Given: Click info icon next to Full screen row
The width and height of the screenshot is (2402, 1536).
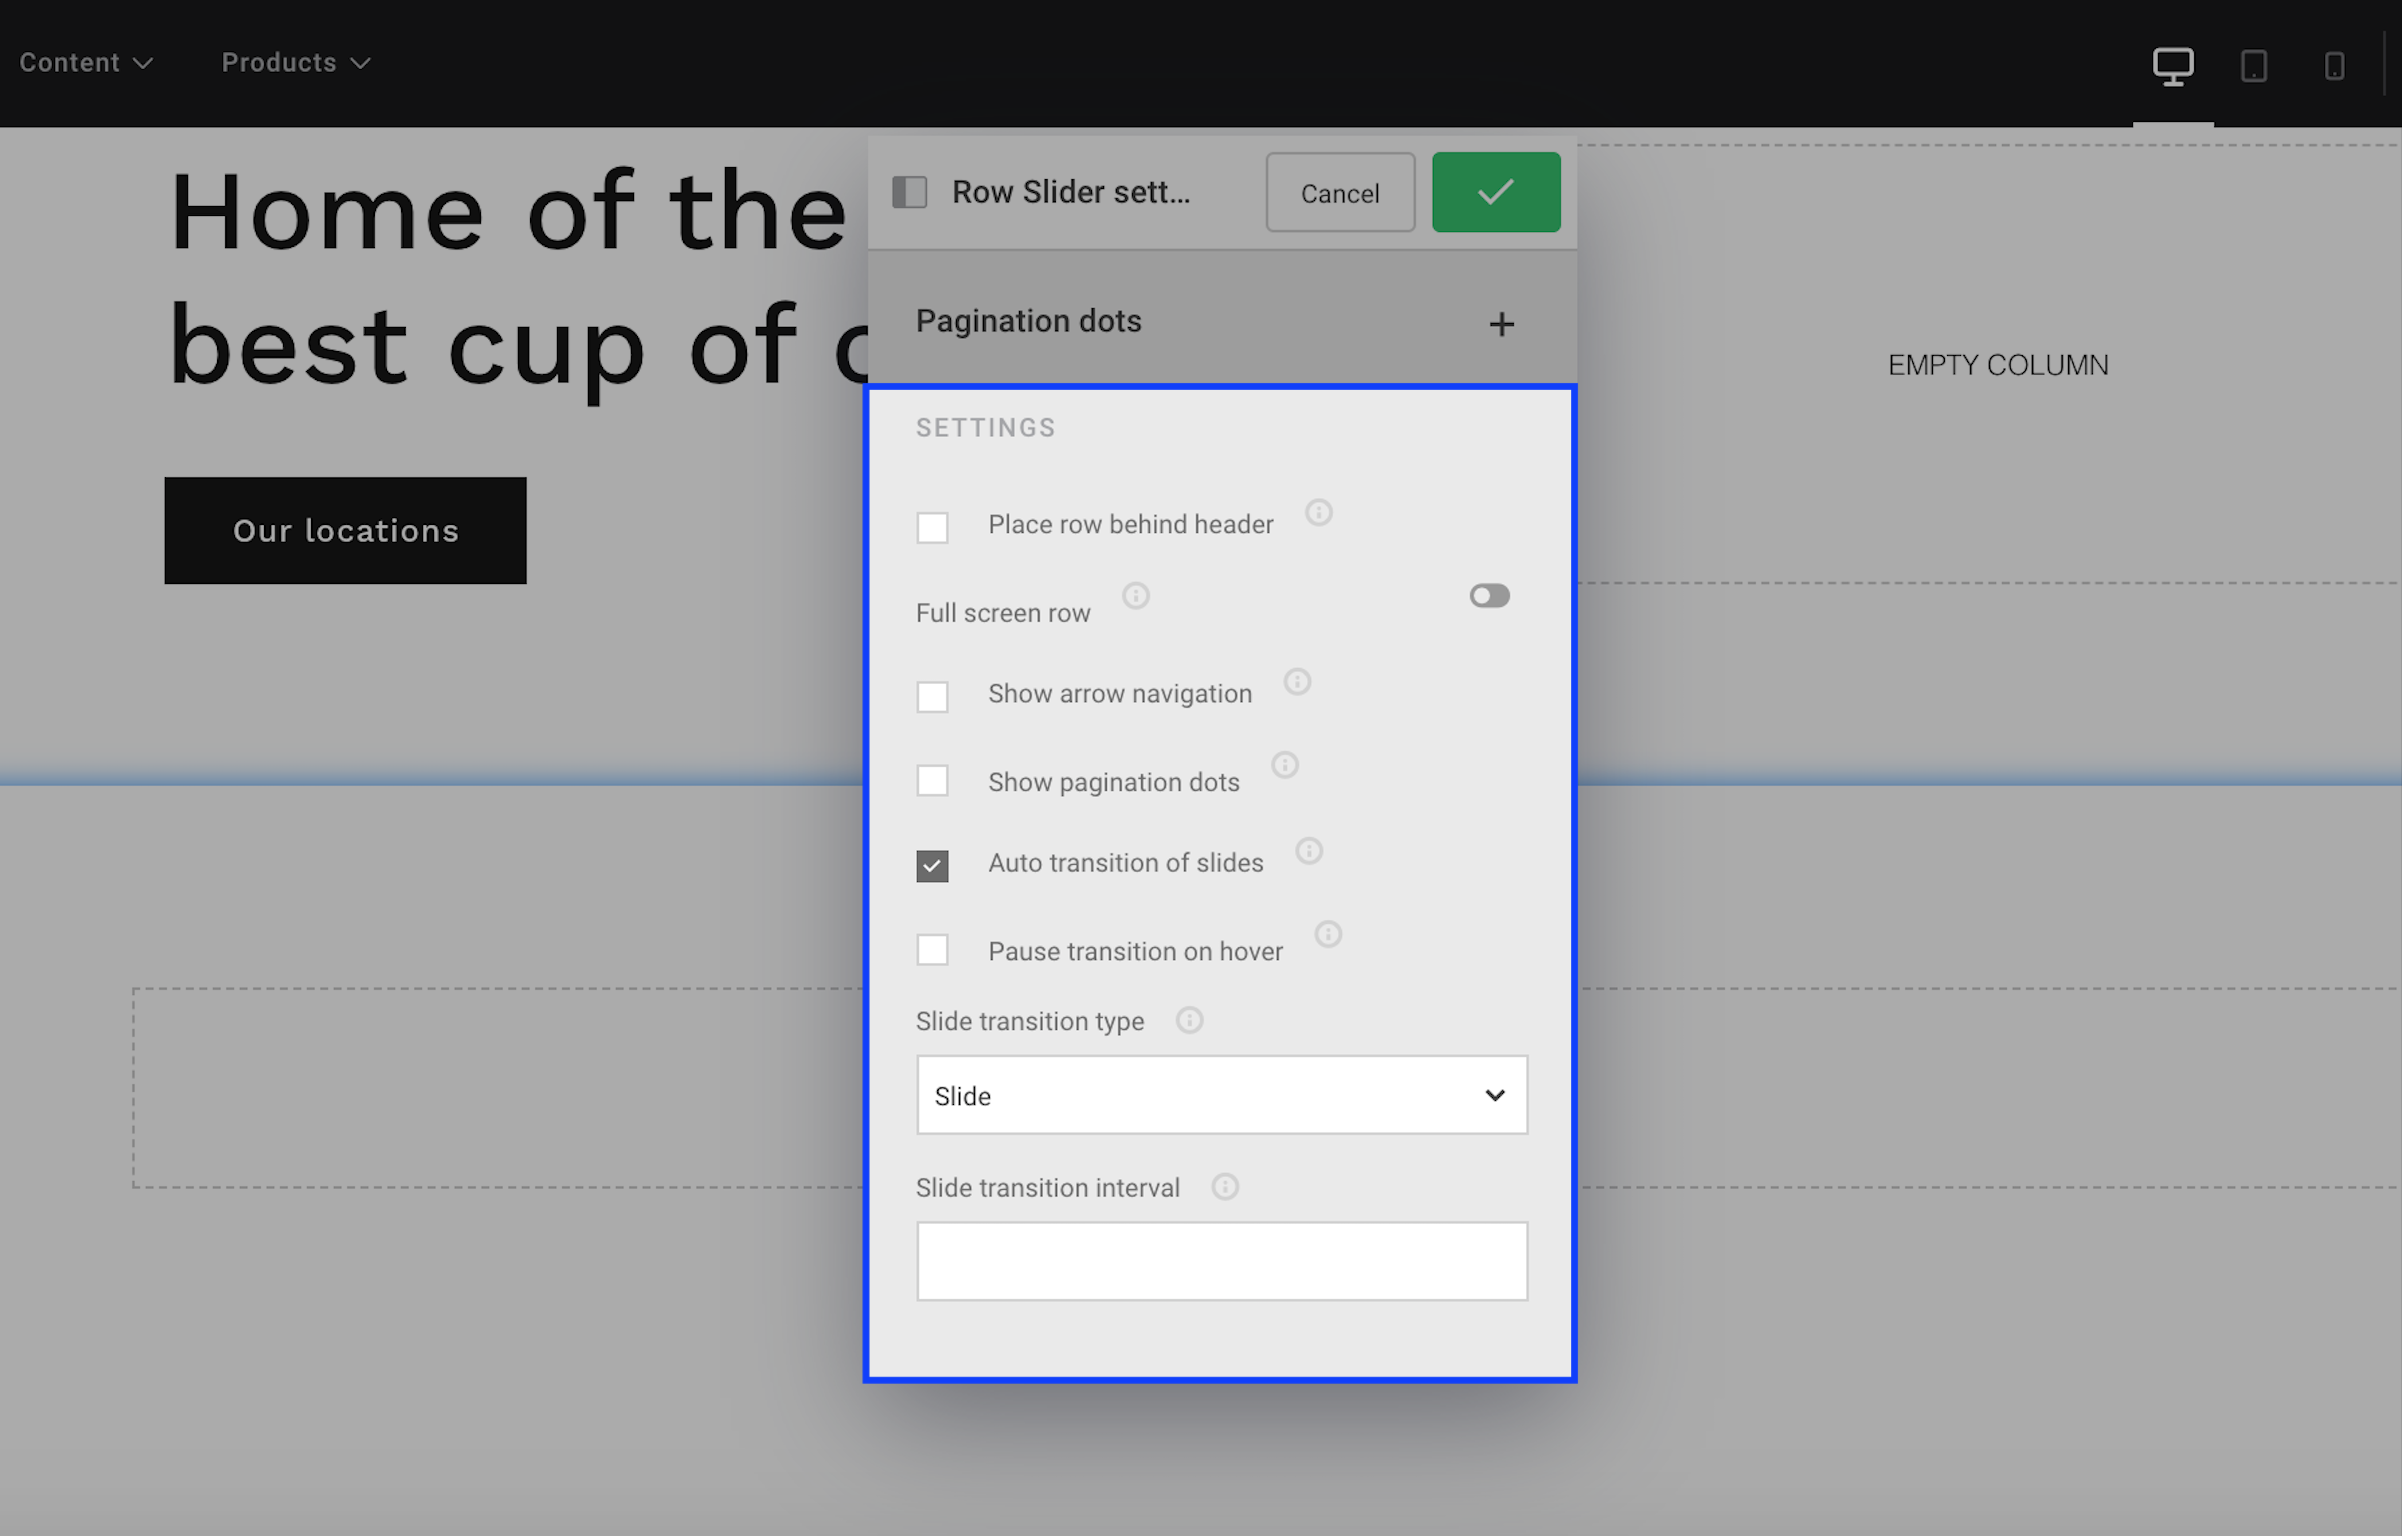Looking at the screenshot, I should [1135, 596].
